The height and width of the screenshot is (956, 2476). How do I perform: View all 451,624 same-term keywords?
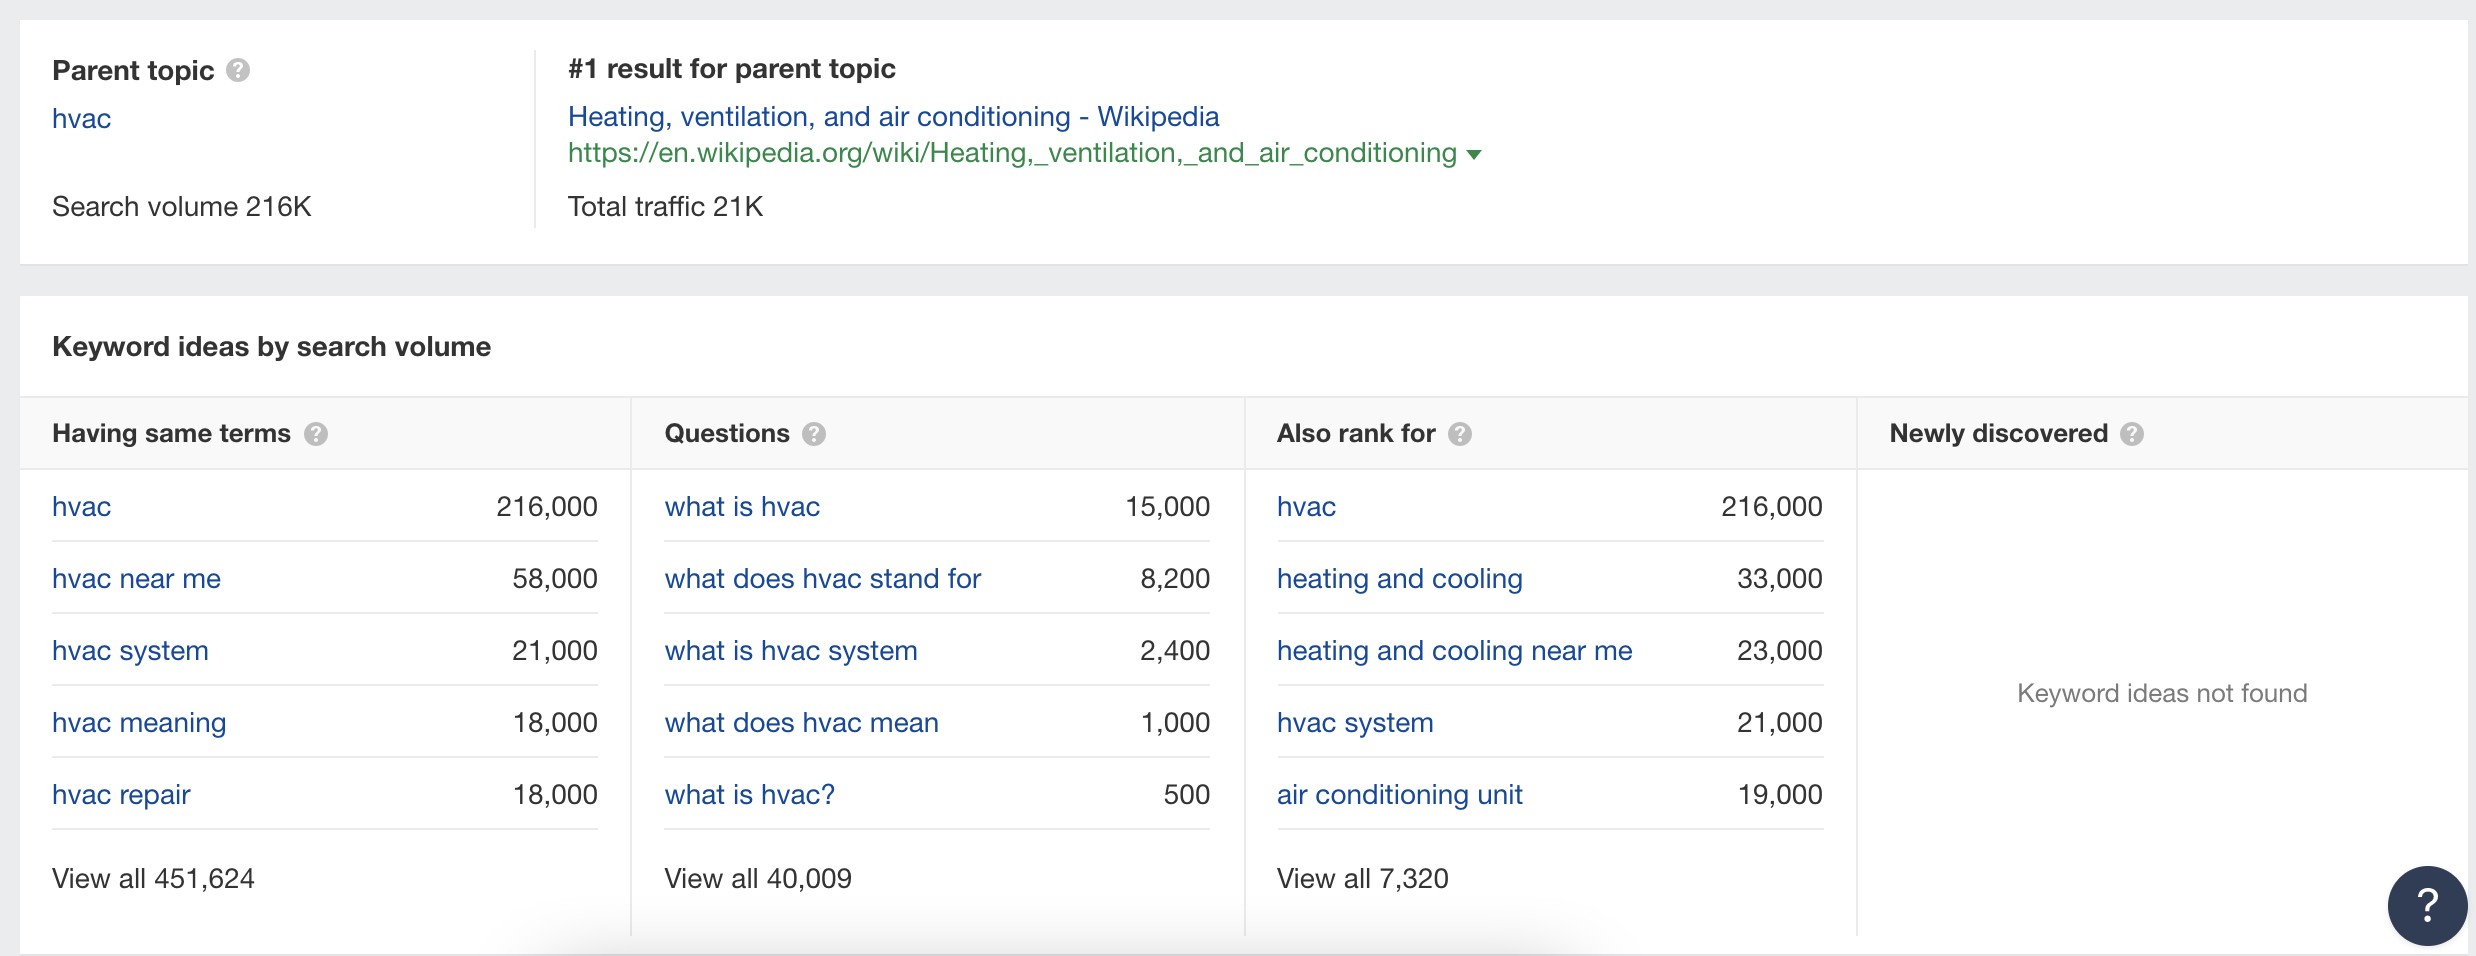pyautogui.click(x=153, y=878)
